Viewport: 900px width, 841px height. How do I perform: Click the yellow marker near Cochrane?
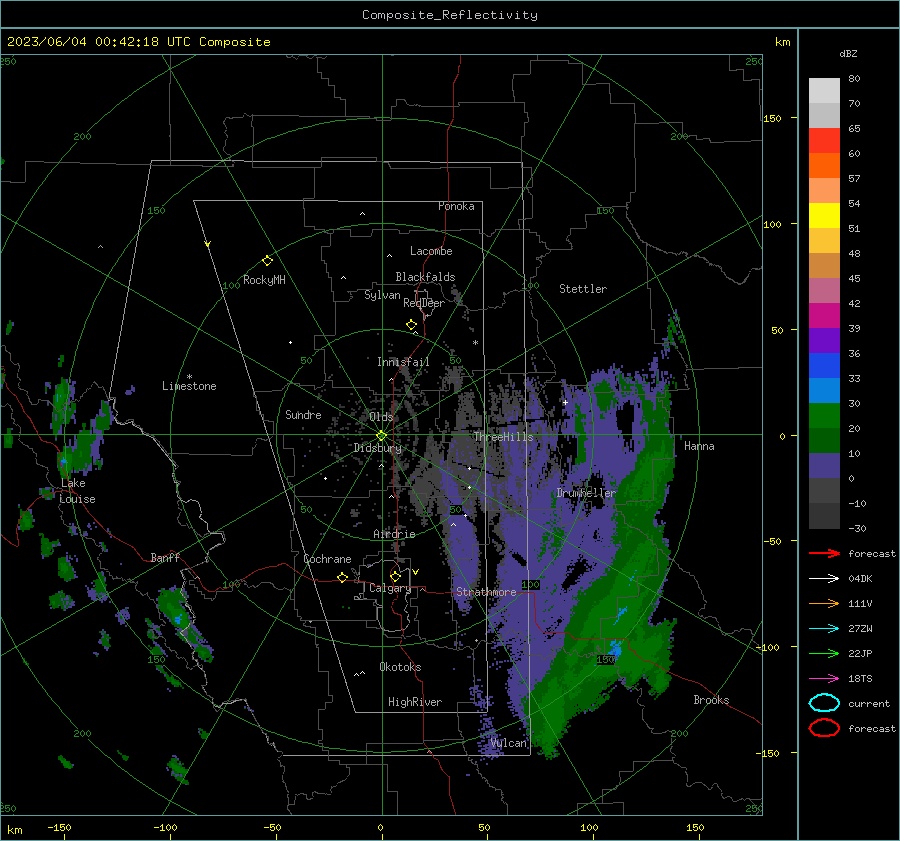(342, 578)
